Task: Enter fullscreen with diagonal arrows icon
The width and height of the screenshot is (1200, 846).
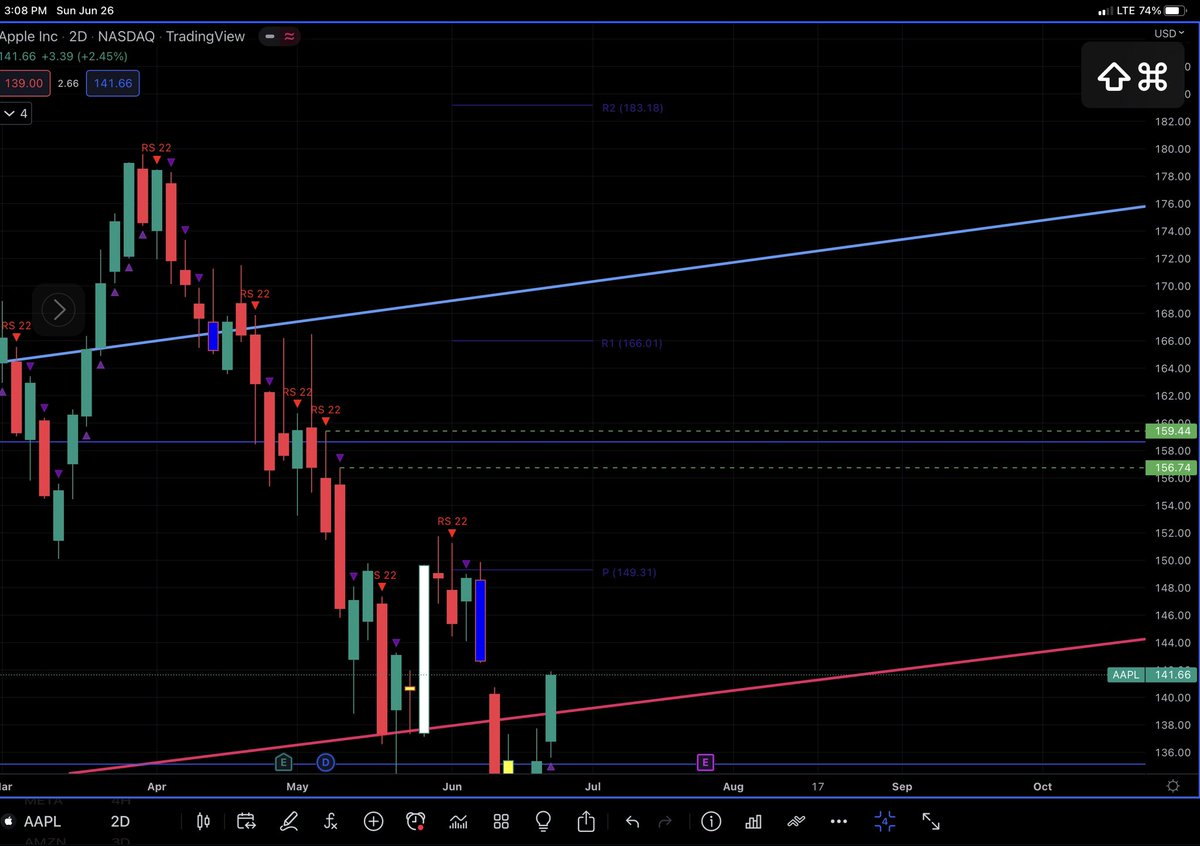Action: click(x=931, y=821)
